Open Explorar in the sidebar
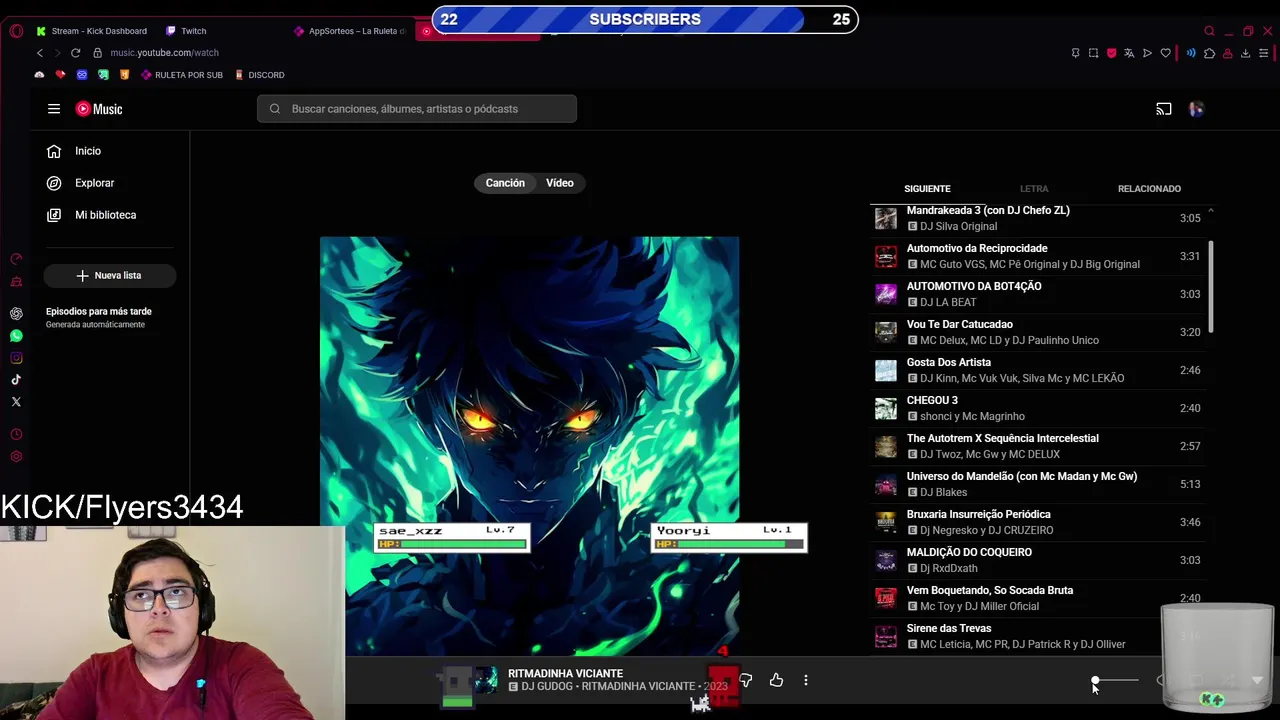Screen dimensions: 1280x720 (x=110, y=183)
